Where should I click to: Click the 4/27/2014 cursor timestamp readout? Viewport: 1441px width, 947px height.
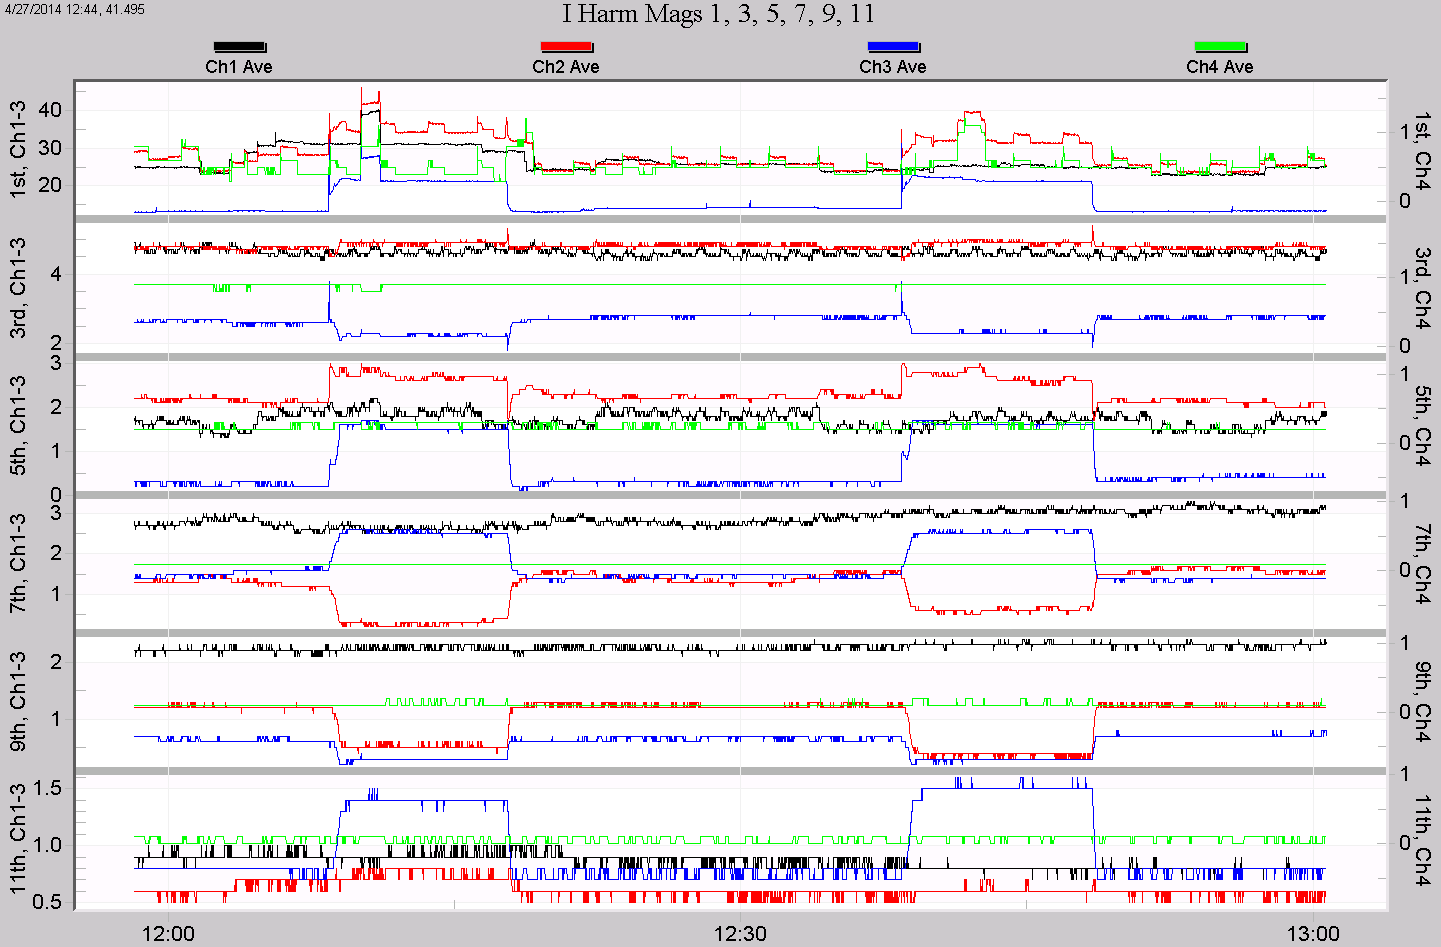click(75, 9)
